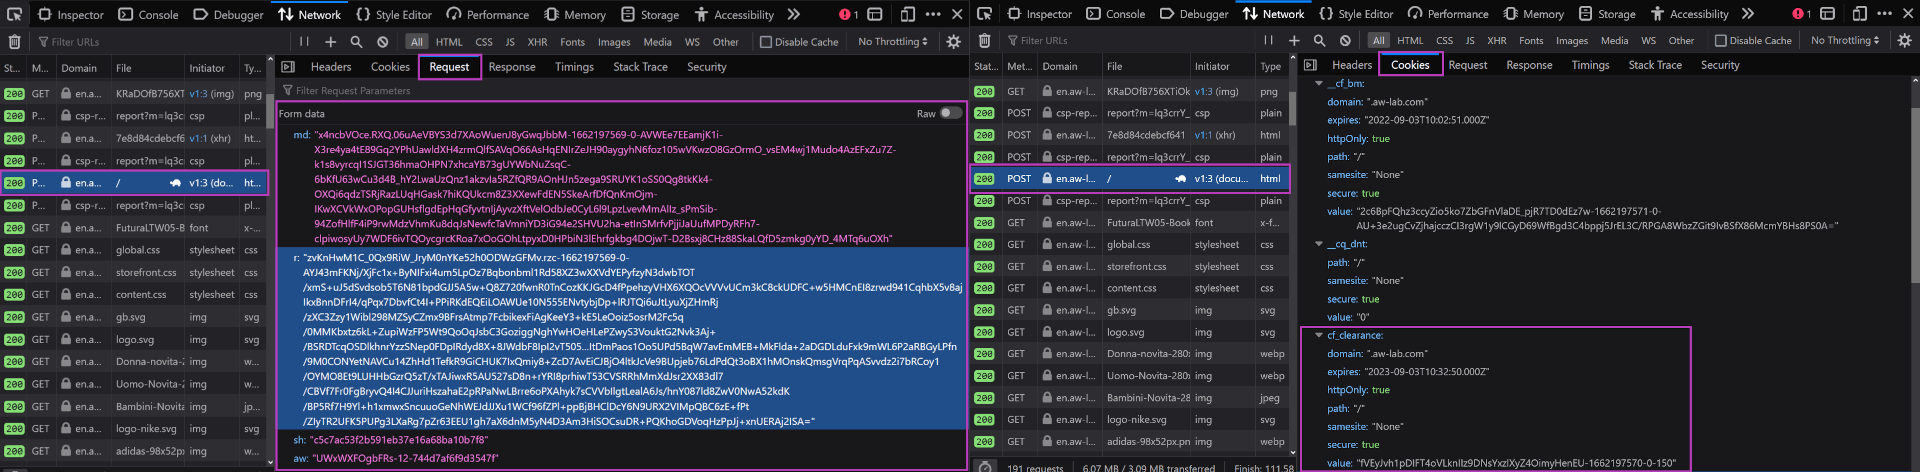
Task: Open network settings gear in the right panel
Action: 1904,41
